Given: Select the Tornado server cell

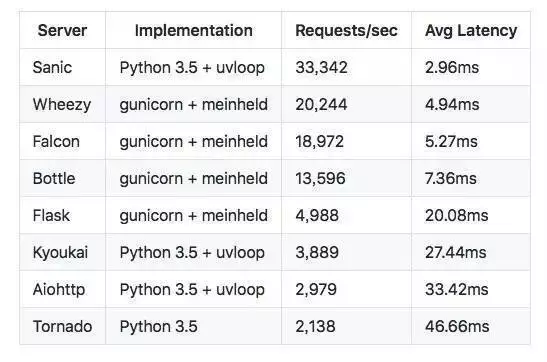Looking at the screenshot, I should (x=62, y=326).
